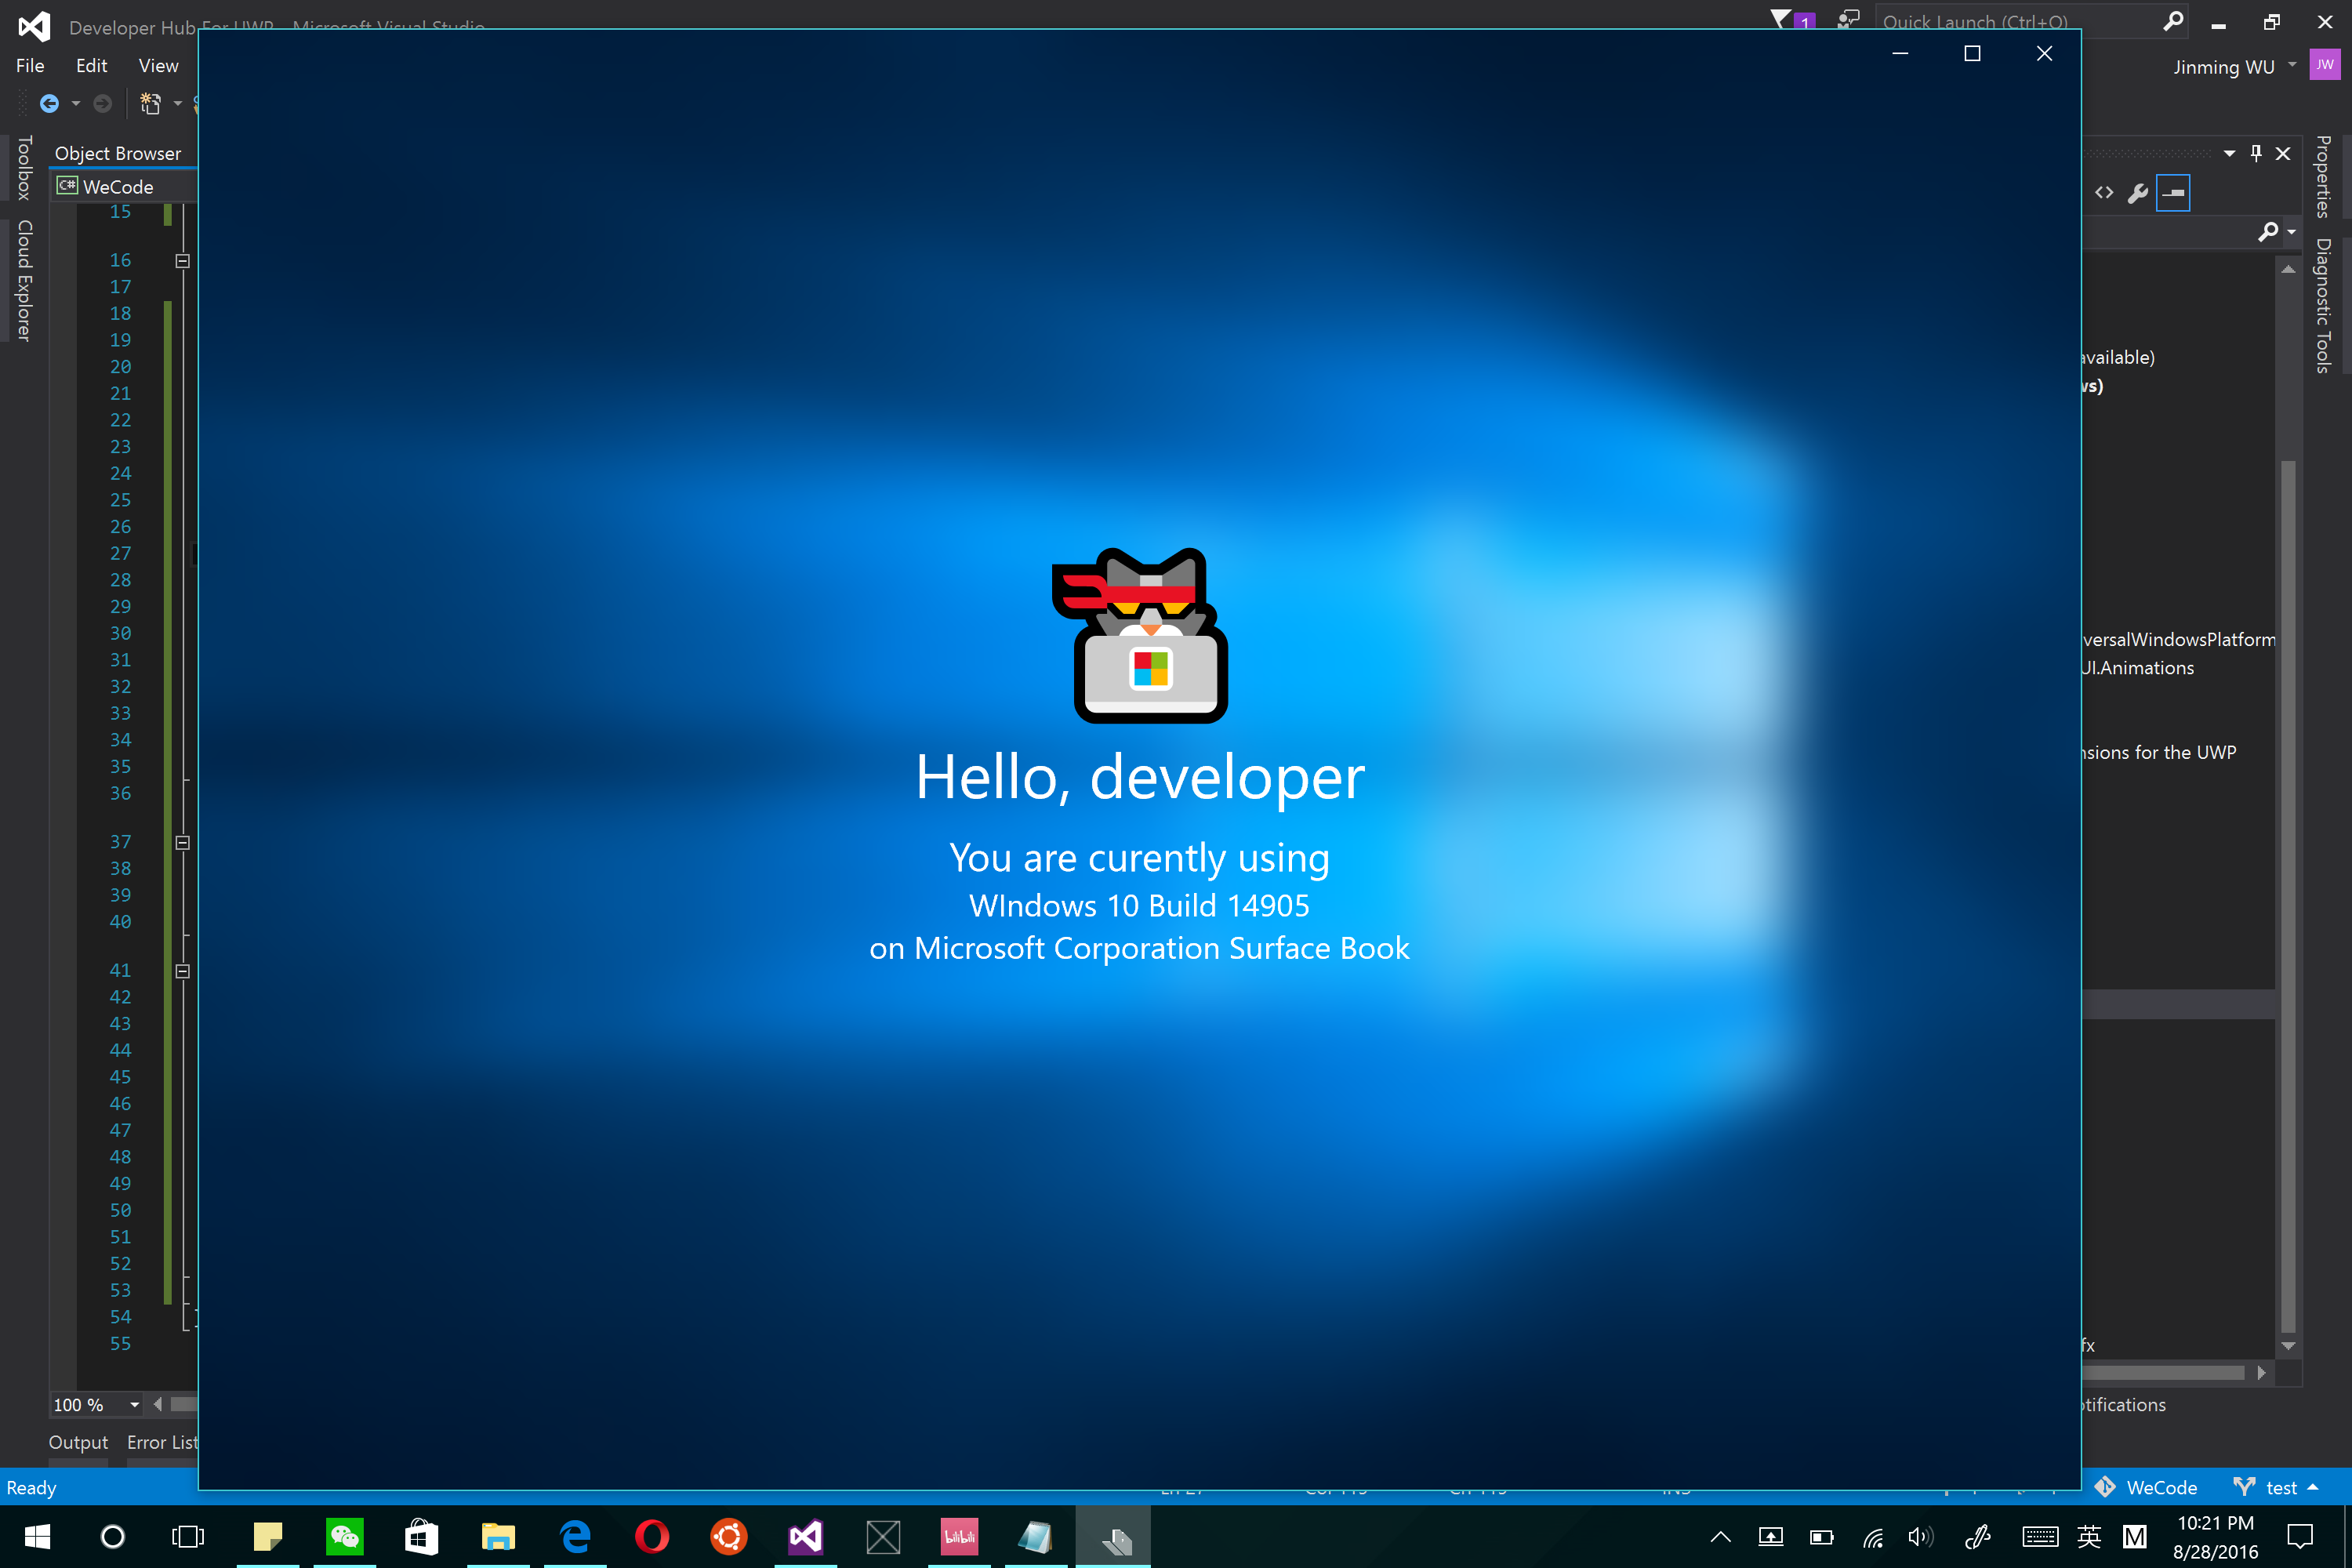Open Ubuntu app from the taskbar
The image size is (2352, 1568).
pyautogui.click(x=729, y=1537)
